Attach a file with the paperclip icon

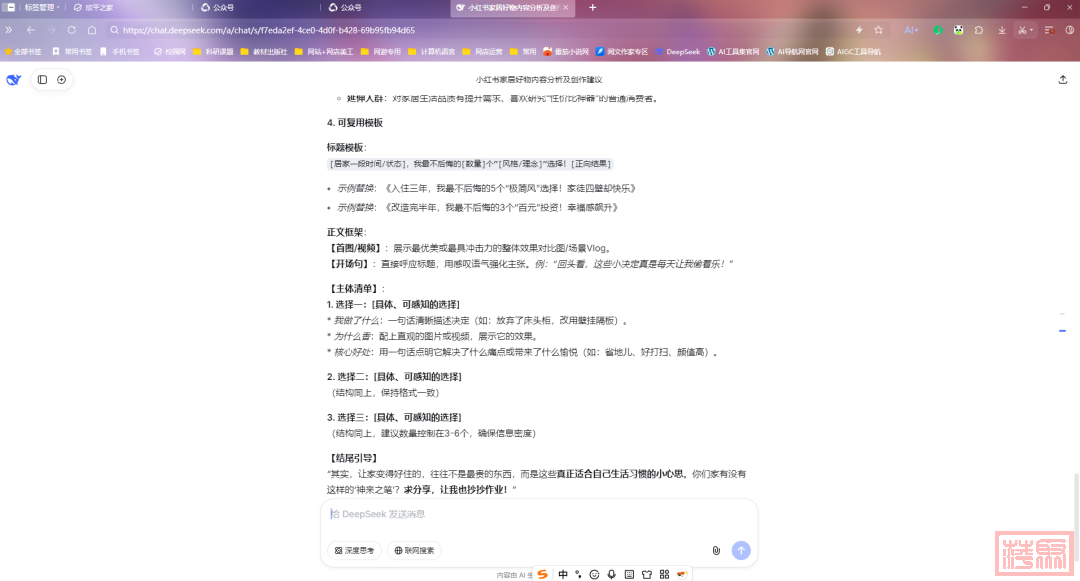[716, 550]
